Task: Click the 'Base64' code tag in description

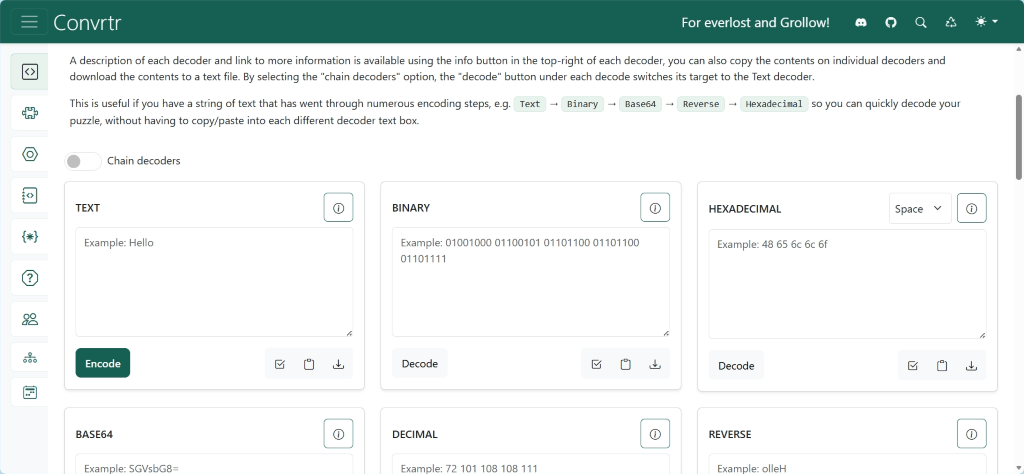Action: click(x=640, y=104)
